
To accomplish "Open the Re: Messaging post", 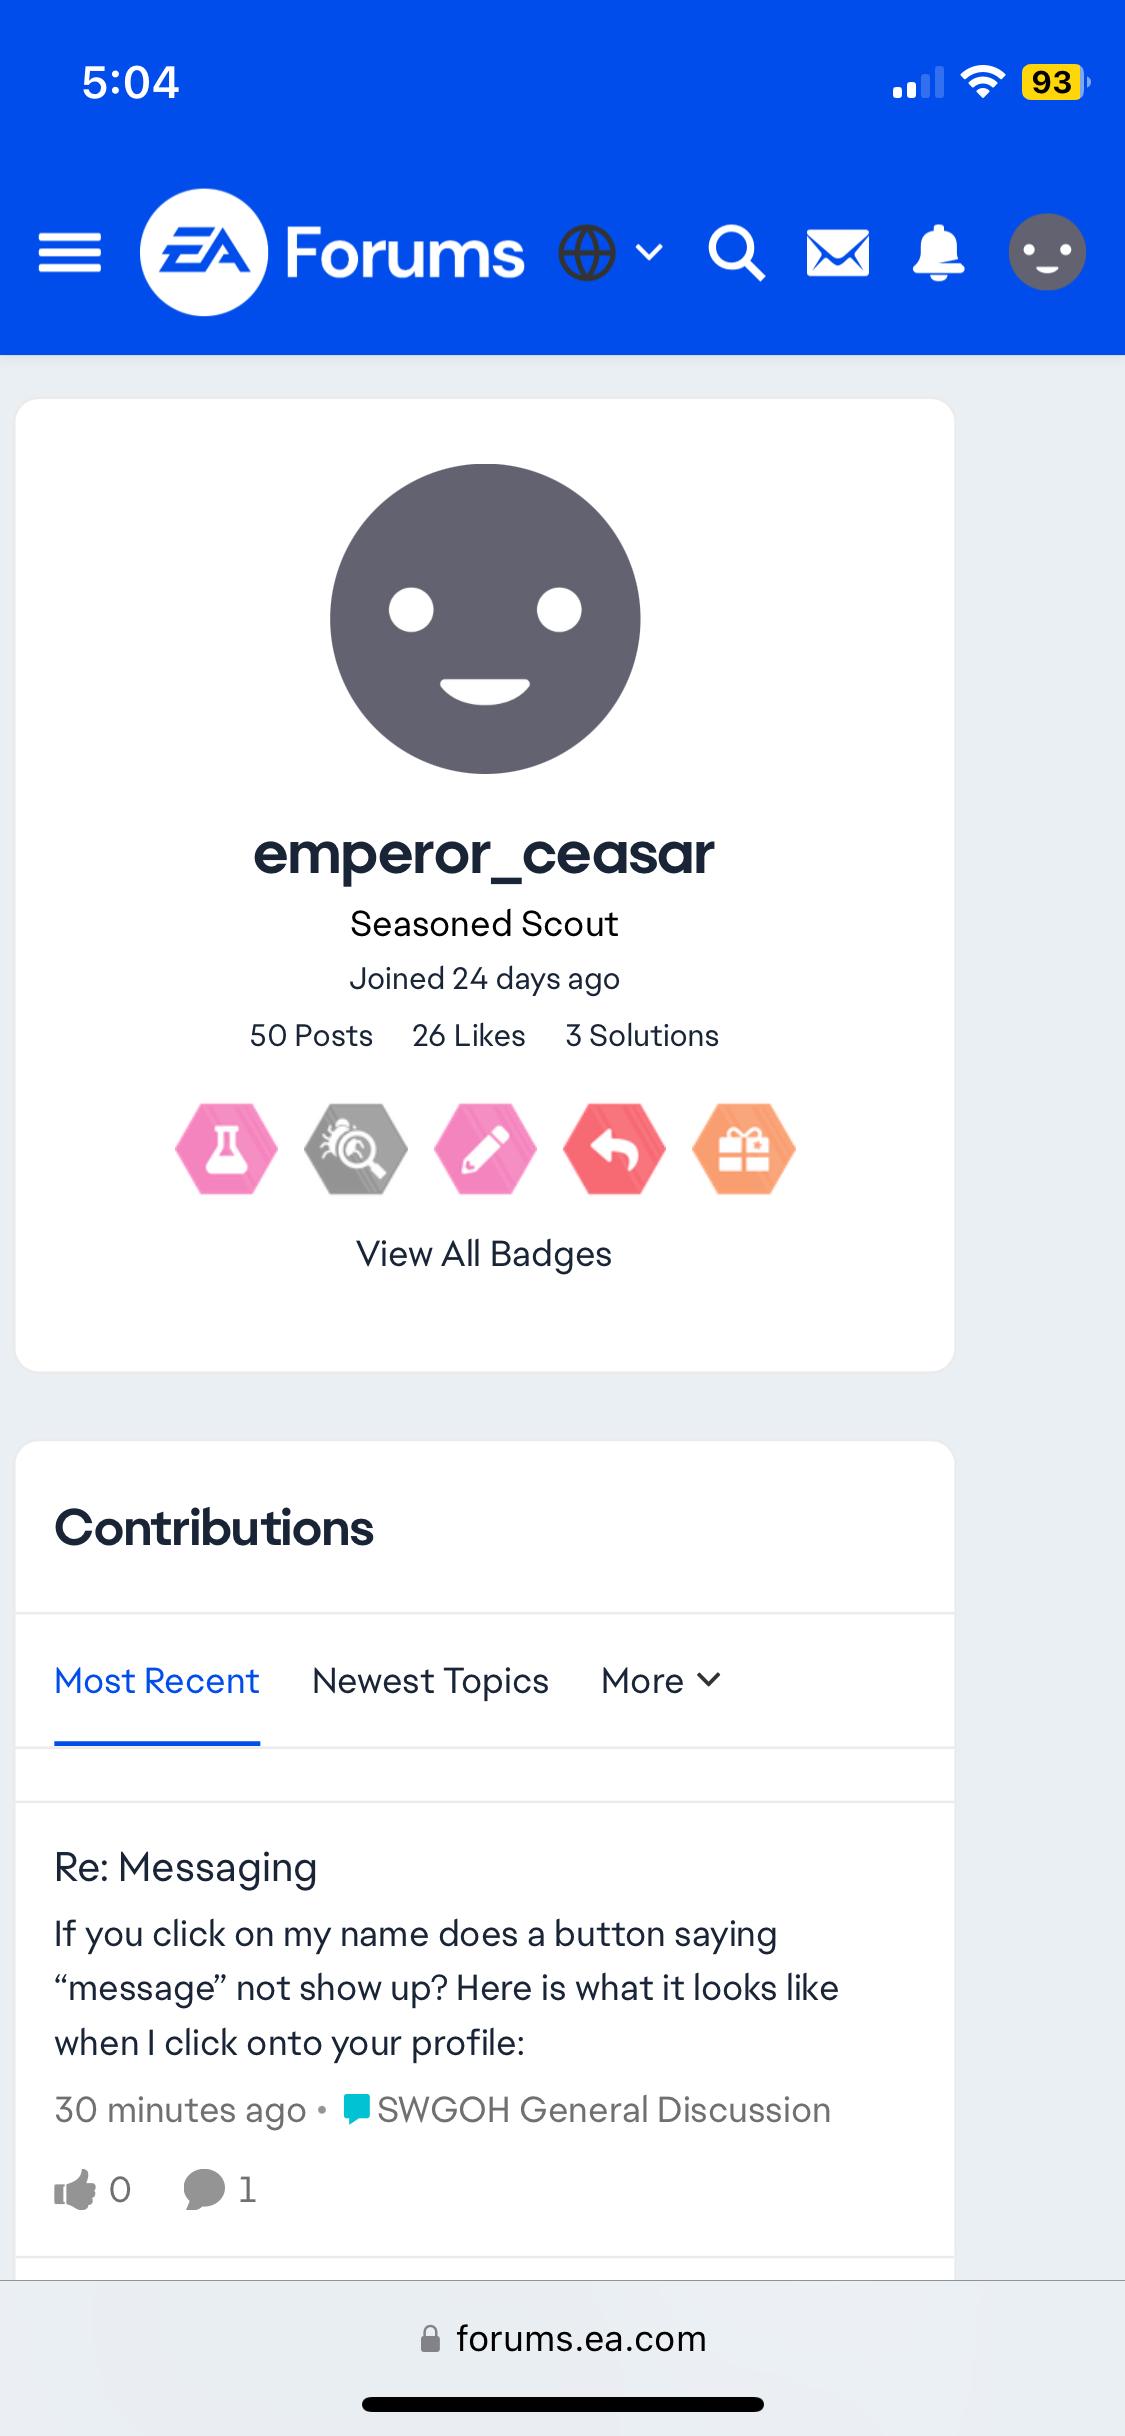I will (186, 1867).
